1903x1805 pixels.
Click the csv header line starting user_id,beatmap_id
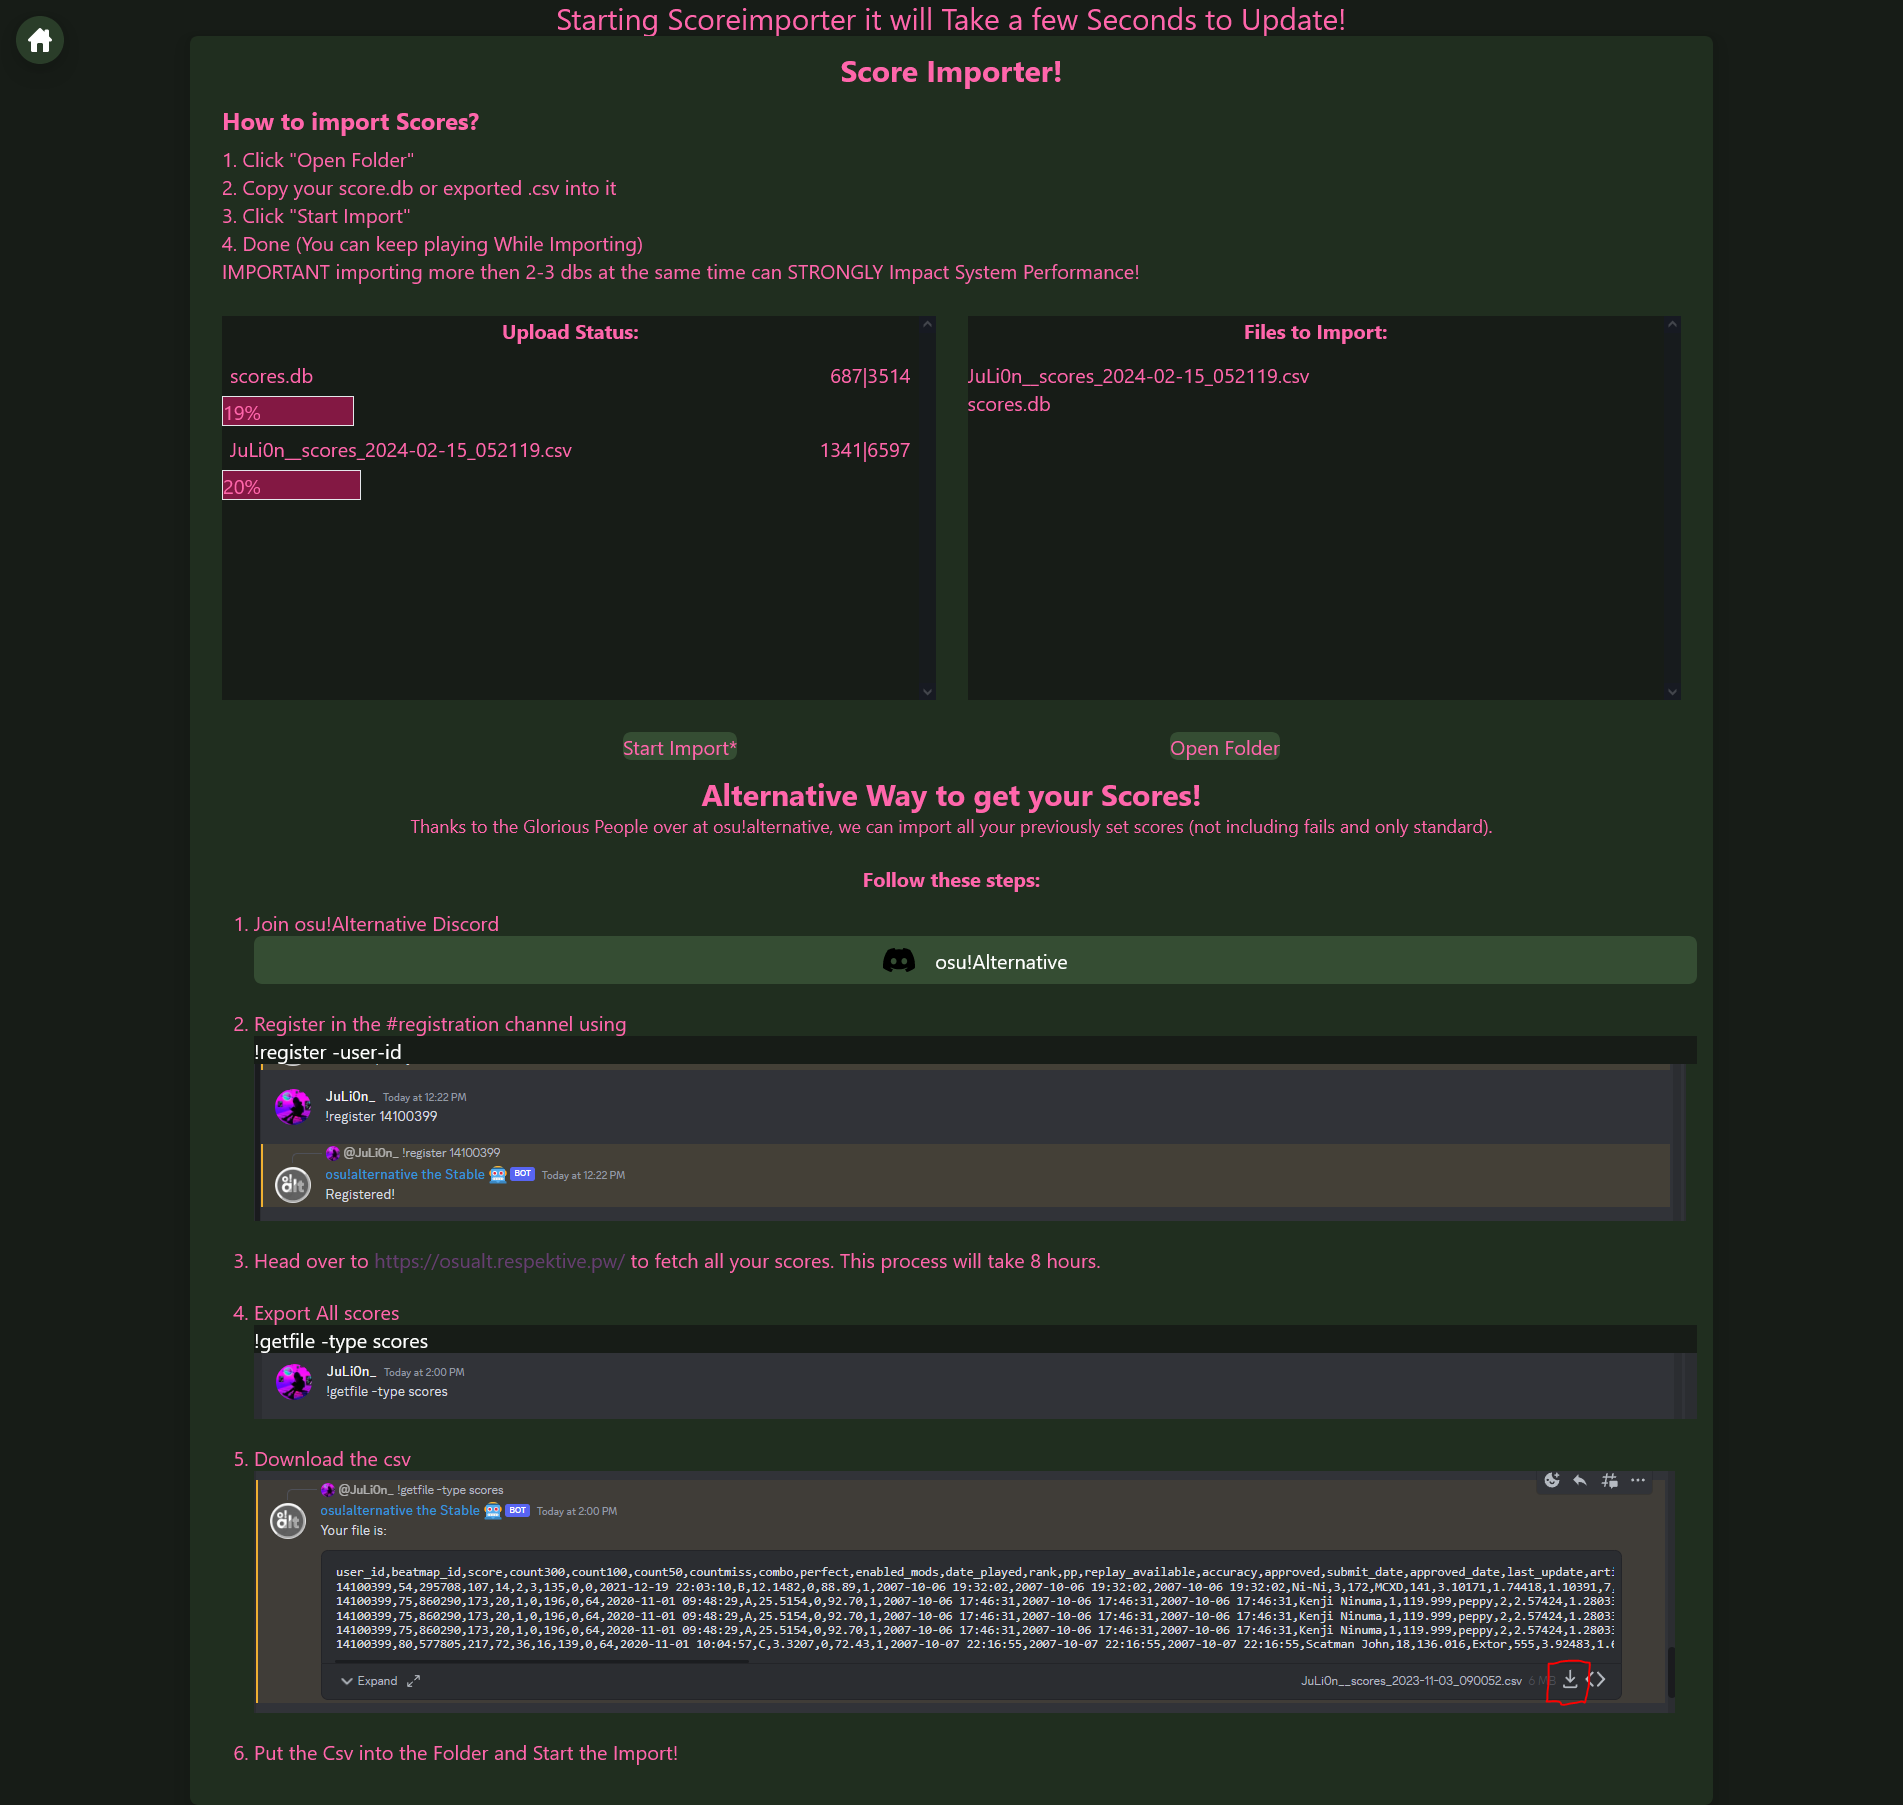[975, 1572]
